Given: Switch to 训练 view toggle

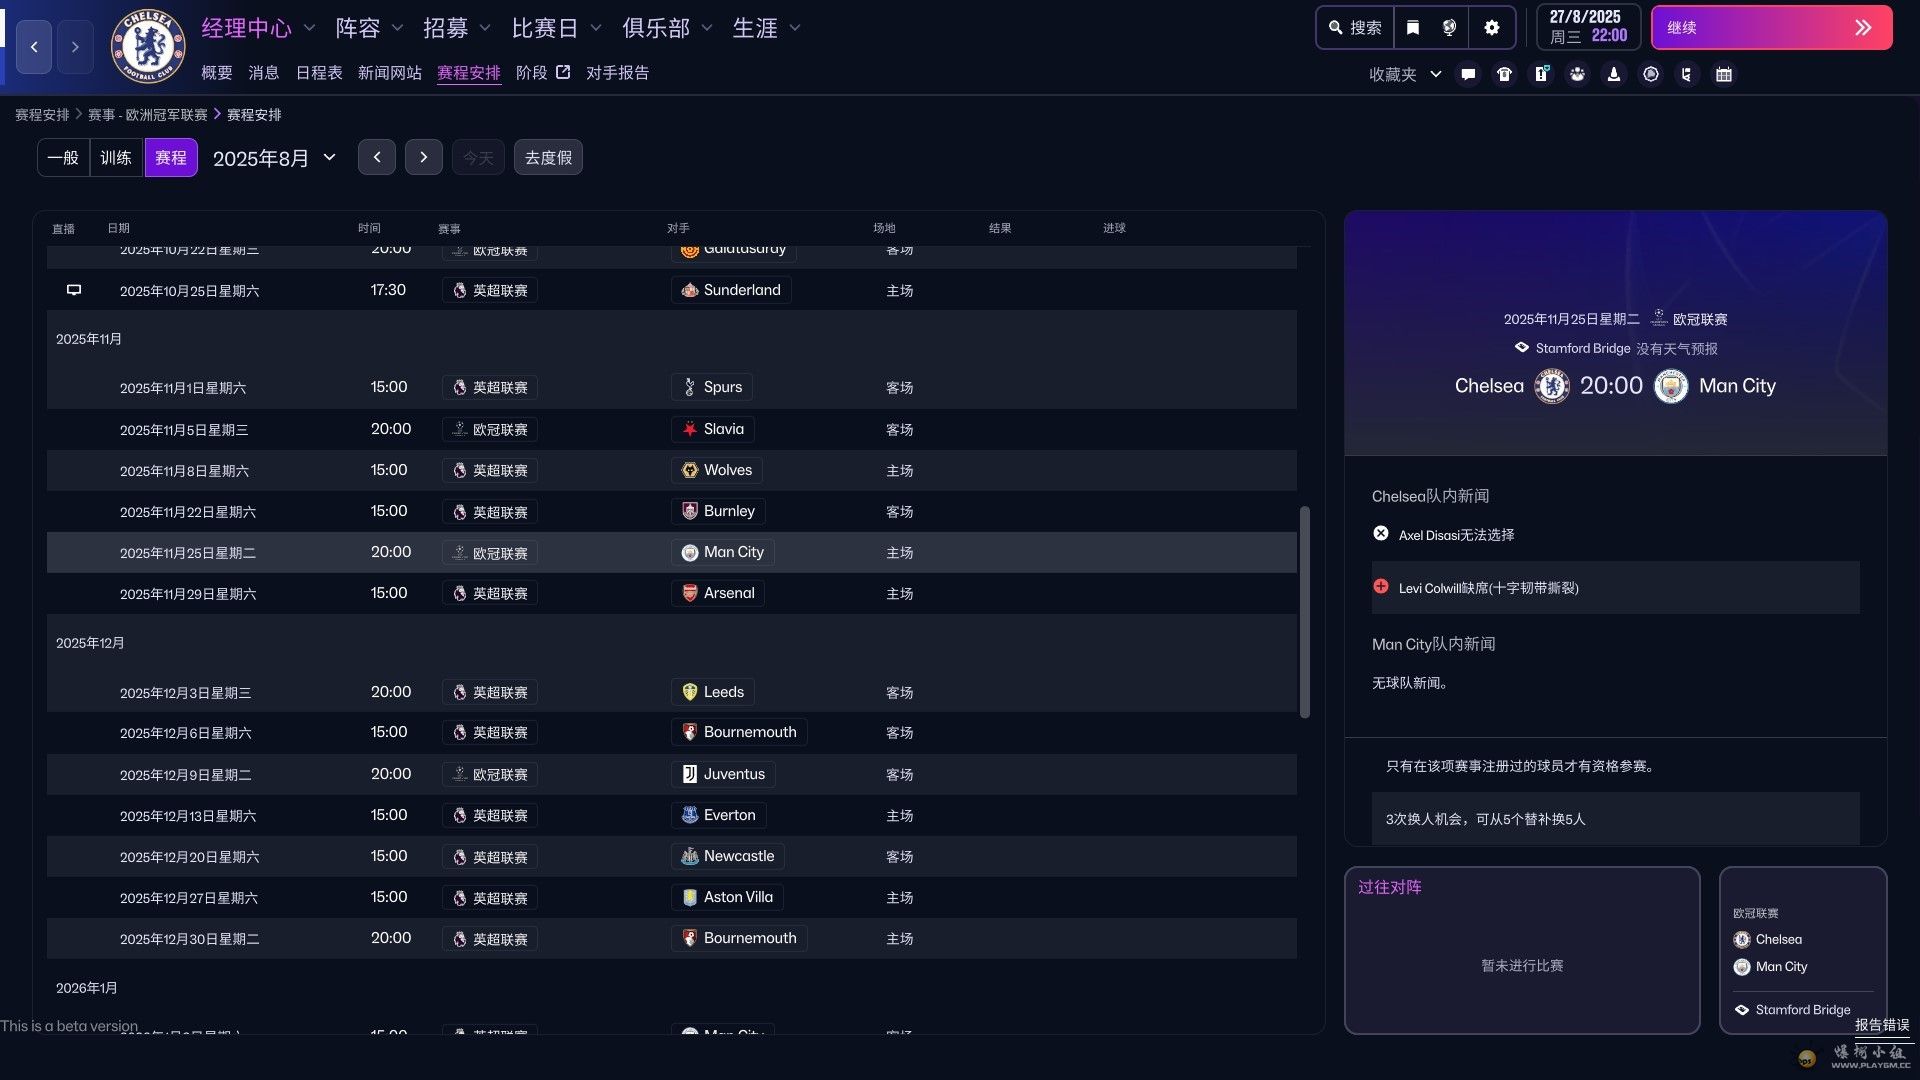Looking at the screenshot, I should pyautogui.click(x=116, y=158).
